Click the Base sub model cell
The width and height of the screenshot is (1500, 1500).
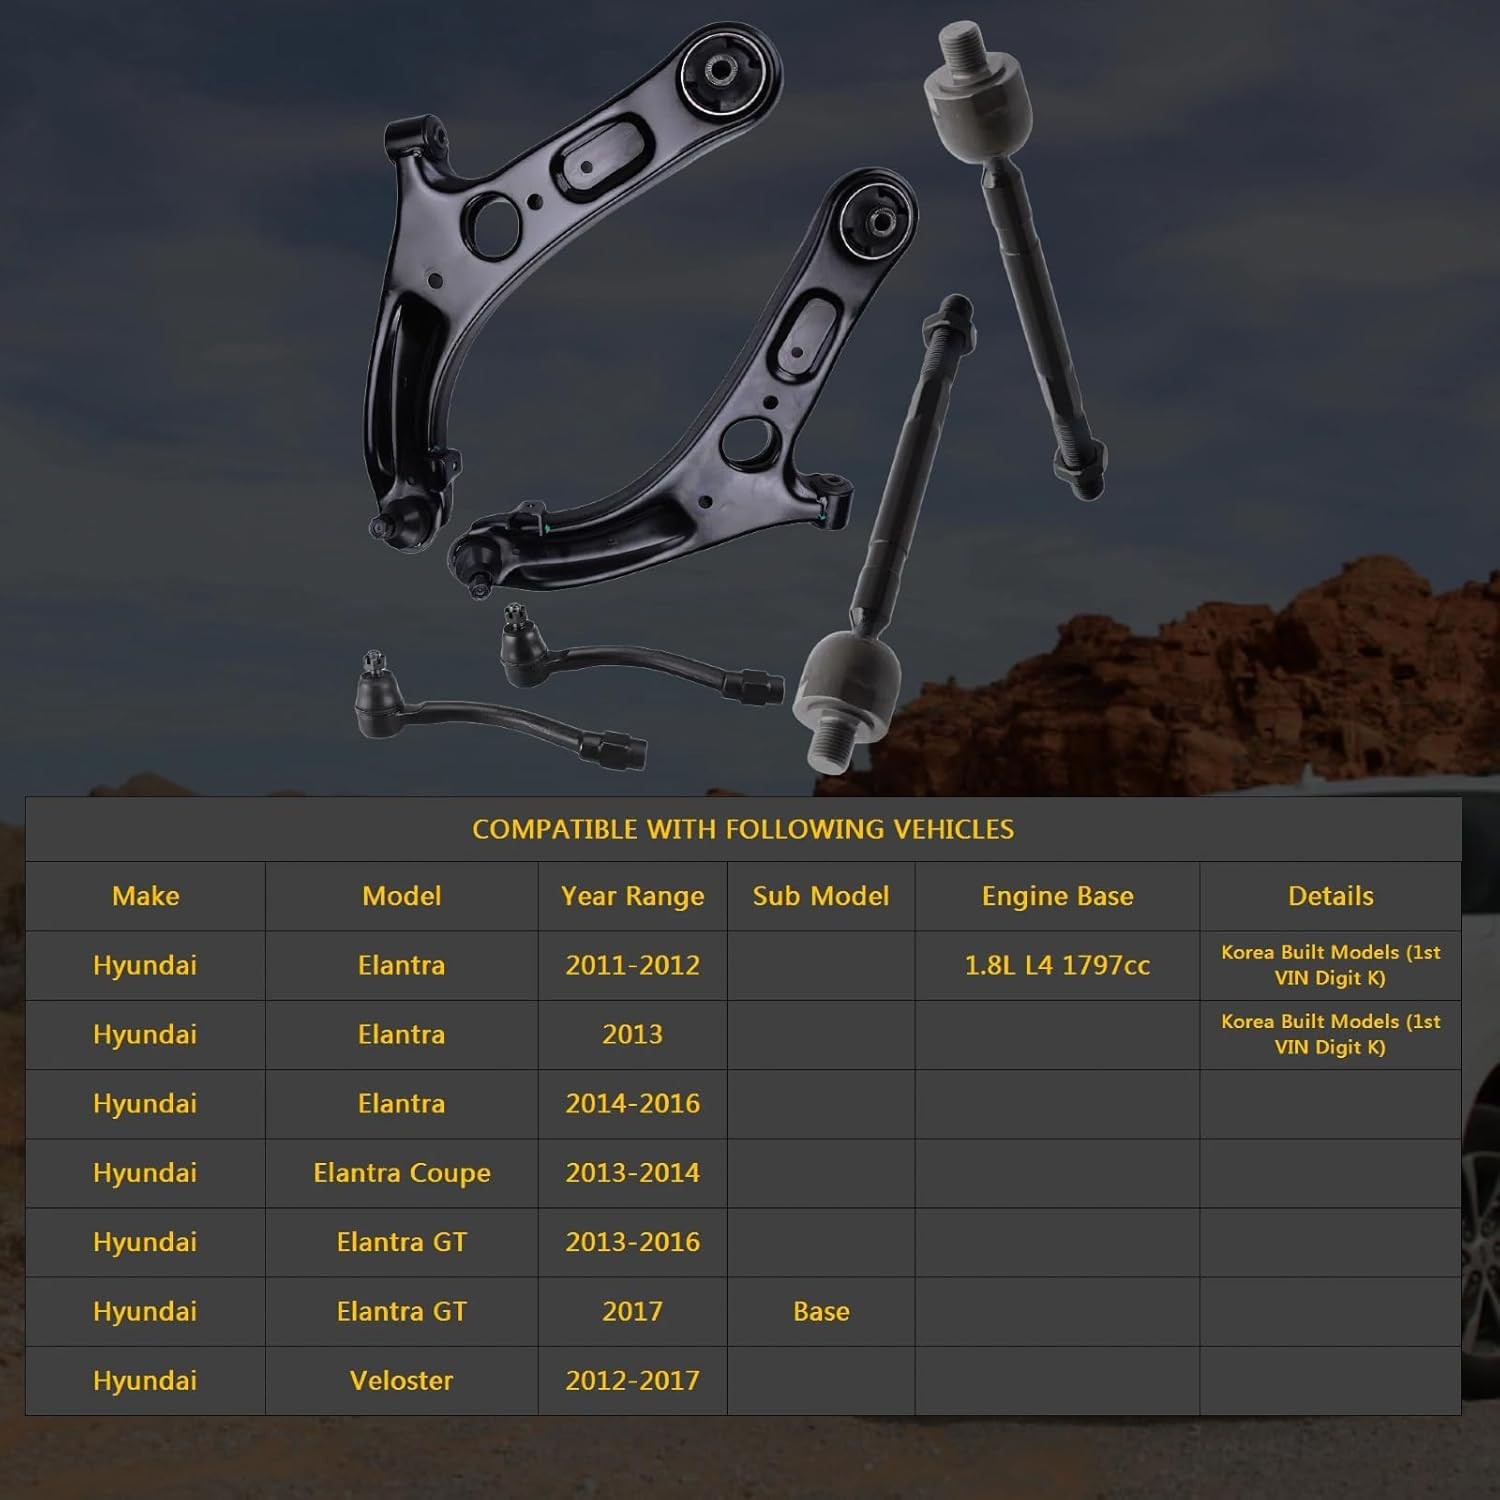[x=821, y=1311]
